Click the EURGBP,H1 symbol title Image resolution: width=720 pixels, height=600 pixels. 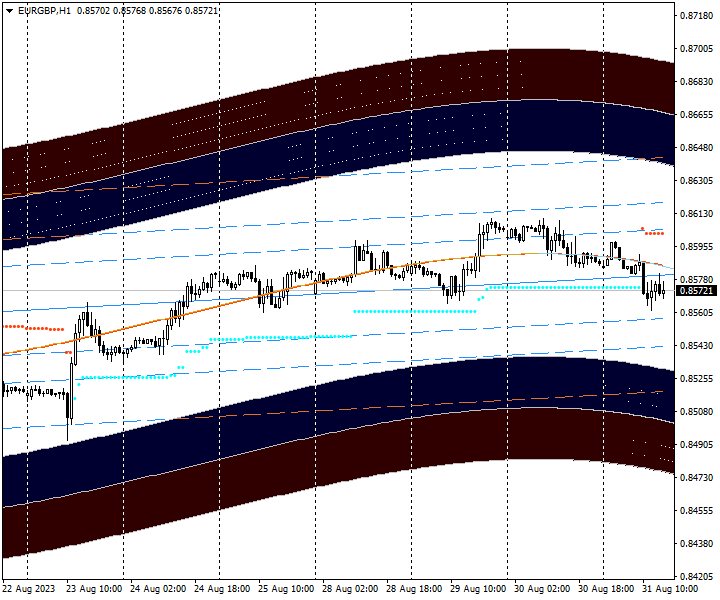pyautogui.click(x=41, y=10)
